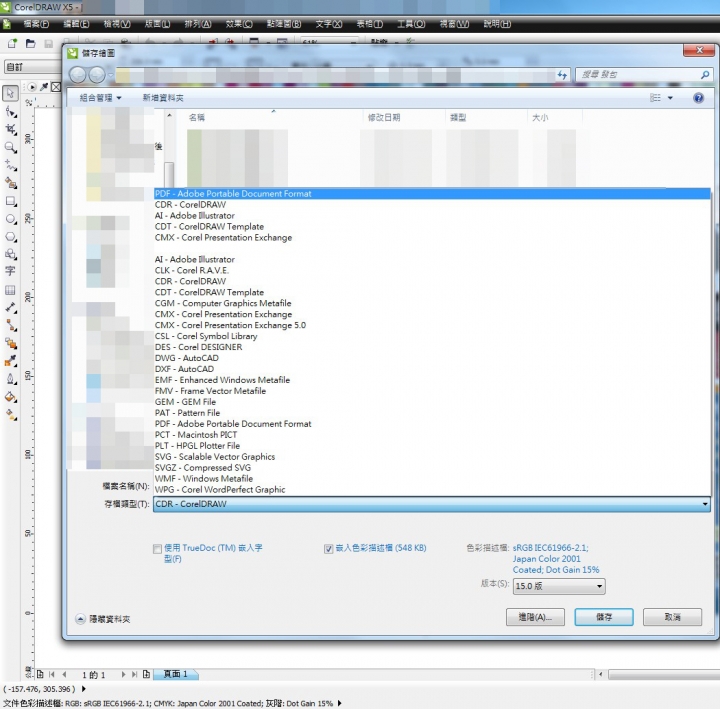Click the arrow next to cursor coordinates

click(x=84, y=689)
